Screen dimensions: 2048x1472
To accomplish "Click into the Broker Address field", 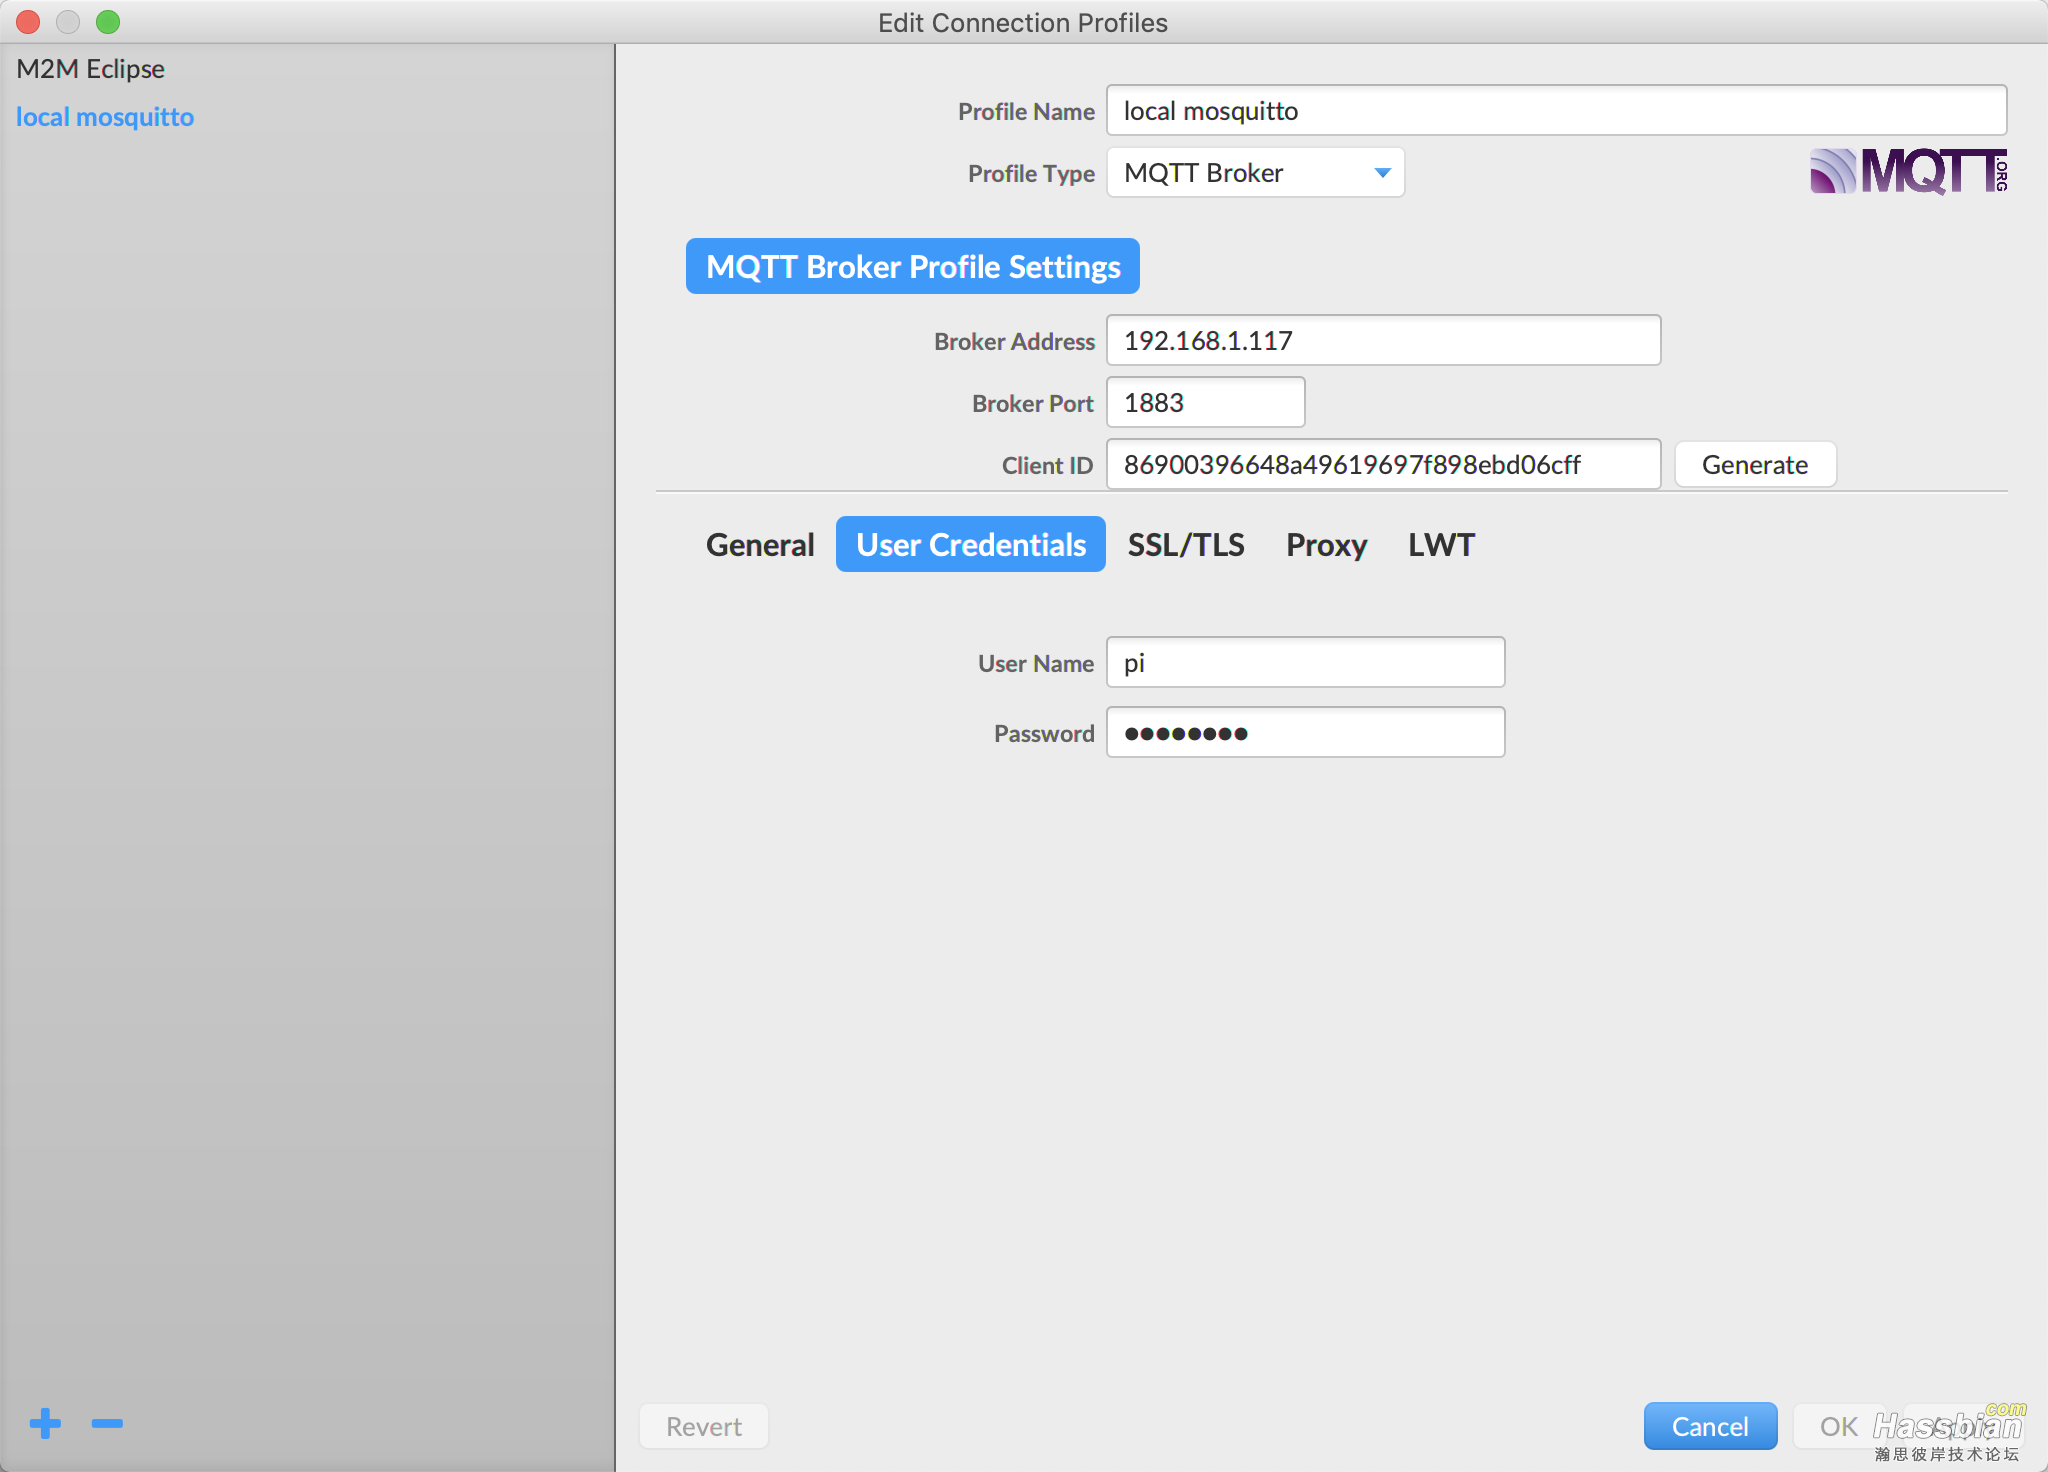I will 1383,341.
